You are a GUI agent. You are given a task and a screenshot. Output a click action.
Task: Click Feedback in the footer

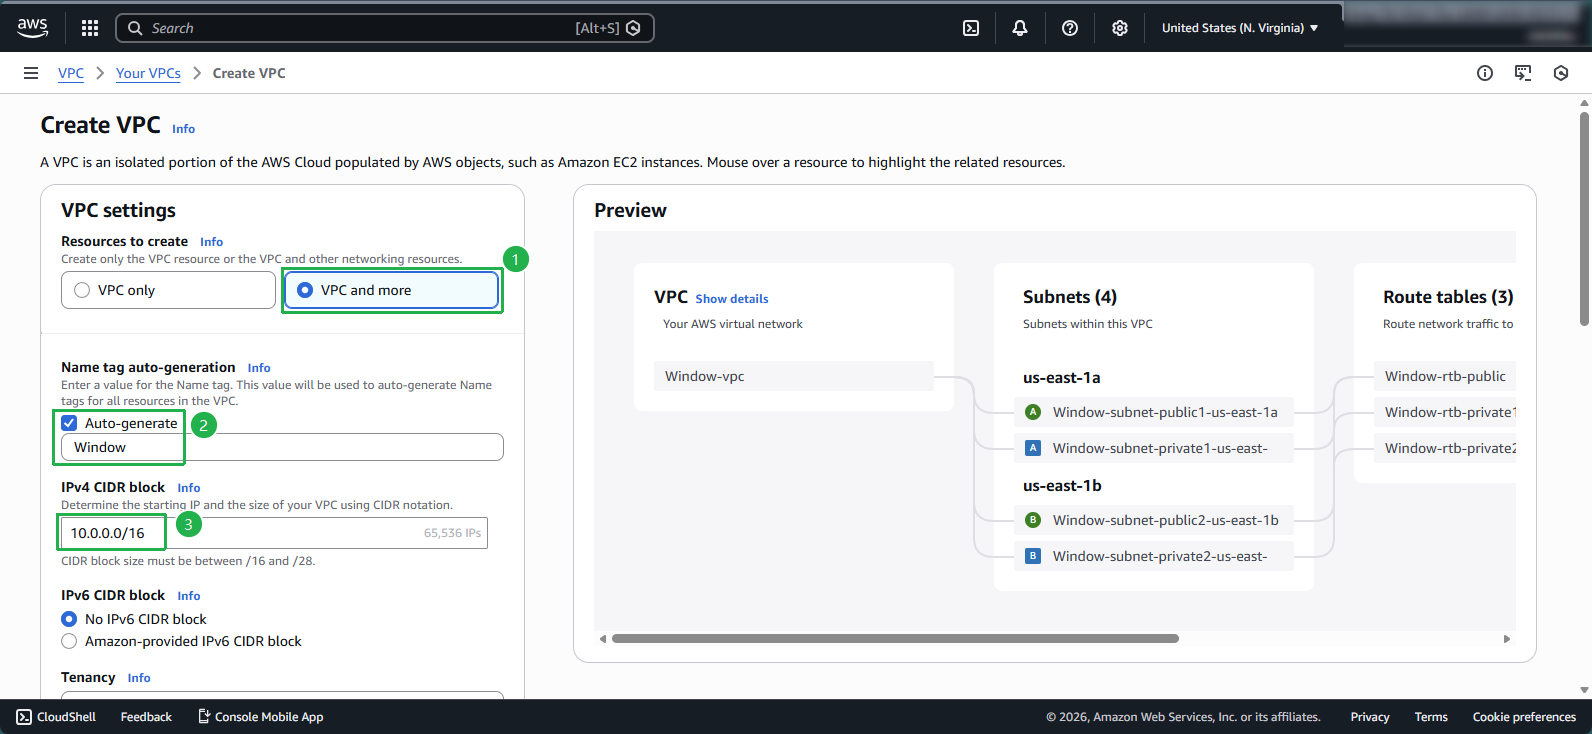point(146,717)
